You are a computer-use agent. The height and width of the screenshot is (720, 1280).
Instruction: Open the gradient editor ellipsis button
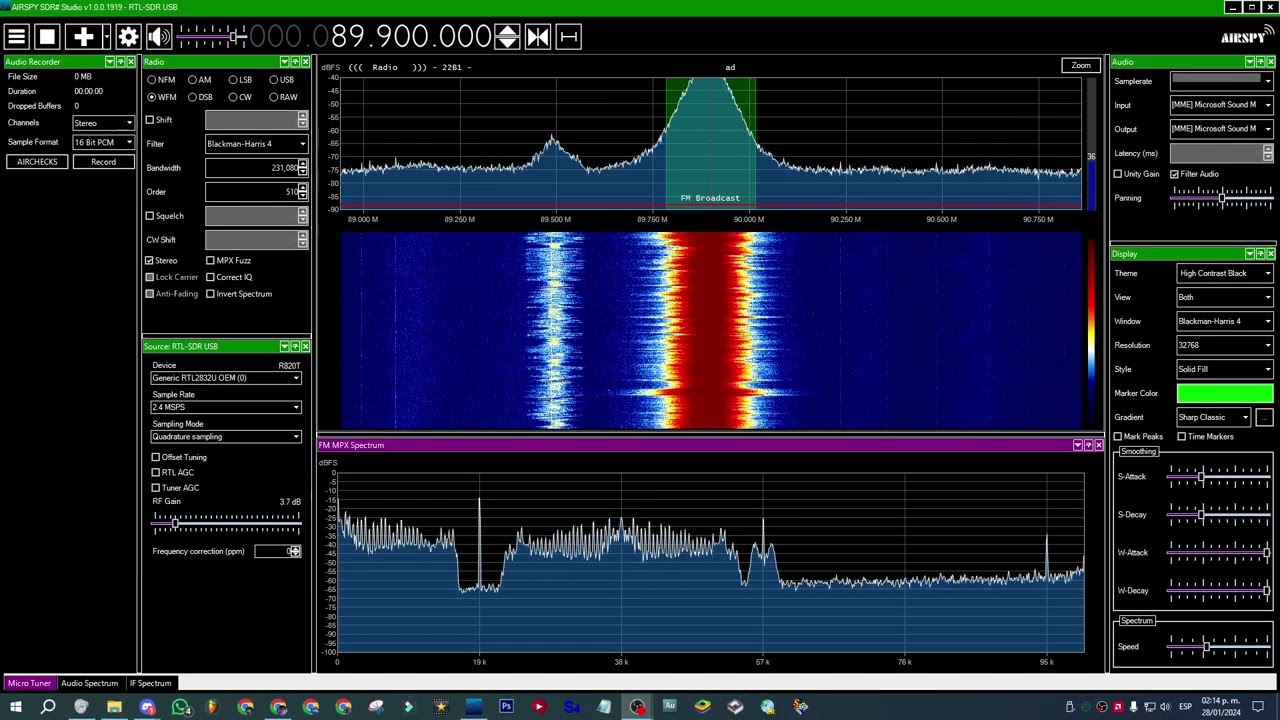[1264, 417]
